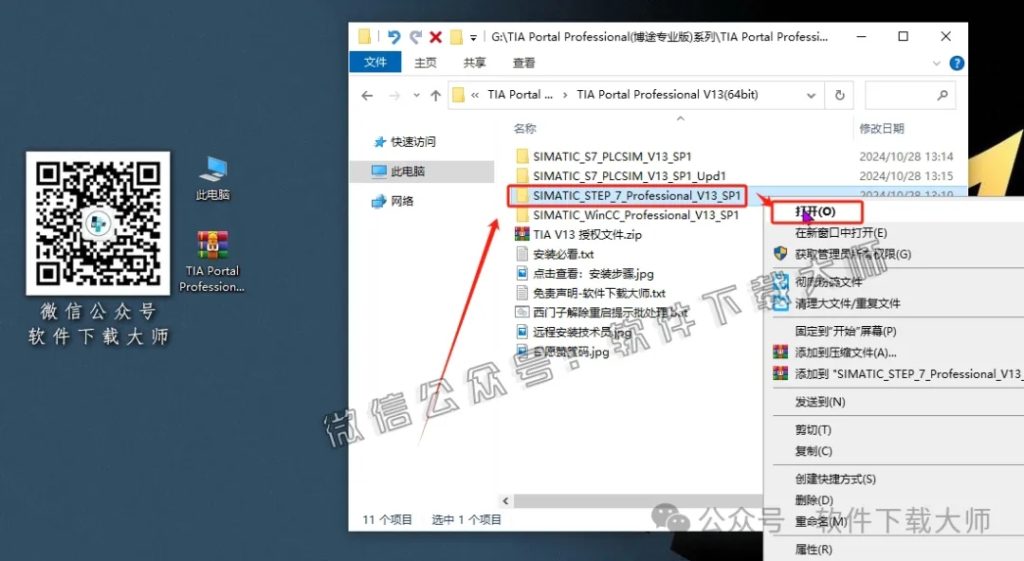Select TIA V13 授权文件.zip archive
The image size is (1024, 561).
[587, 234]
